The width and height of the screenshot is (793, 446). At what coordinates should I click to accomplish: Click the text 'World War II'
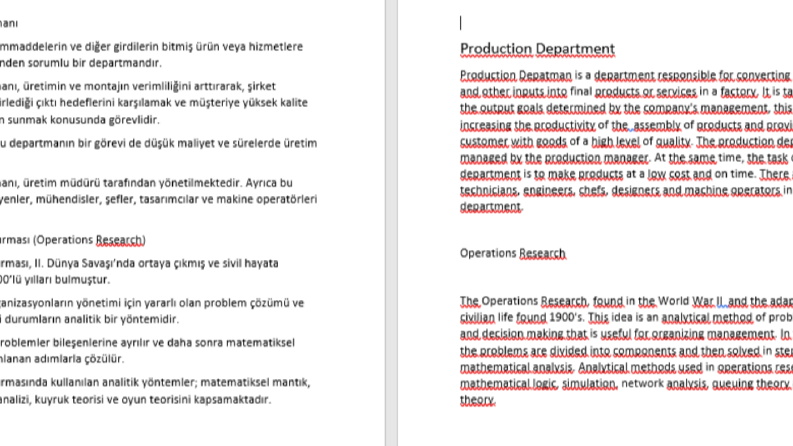pos(692,301)
